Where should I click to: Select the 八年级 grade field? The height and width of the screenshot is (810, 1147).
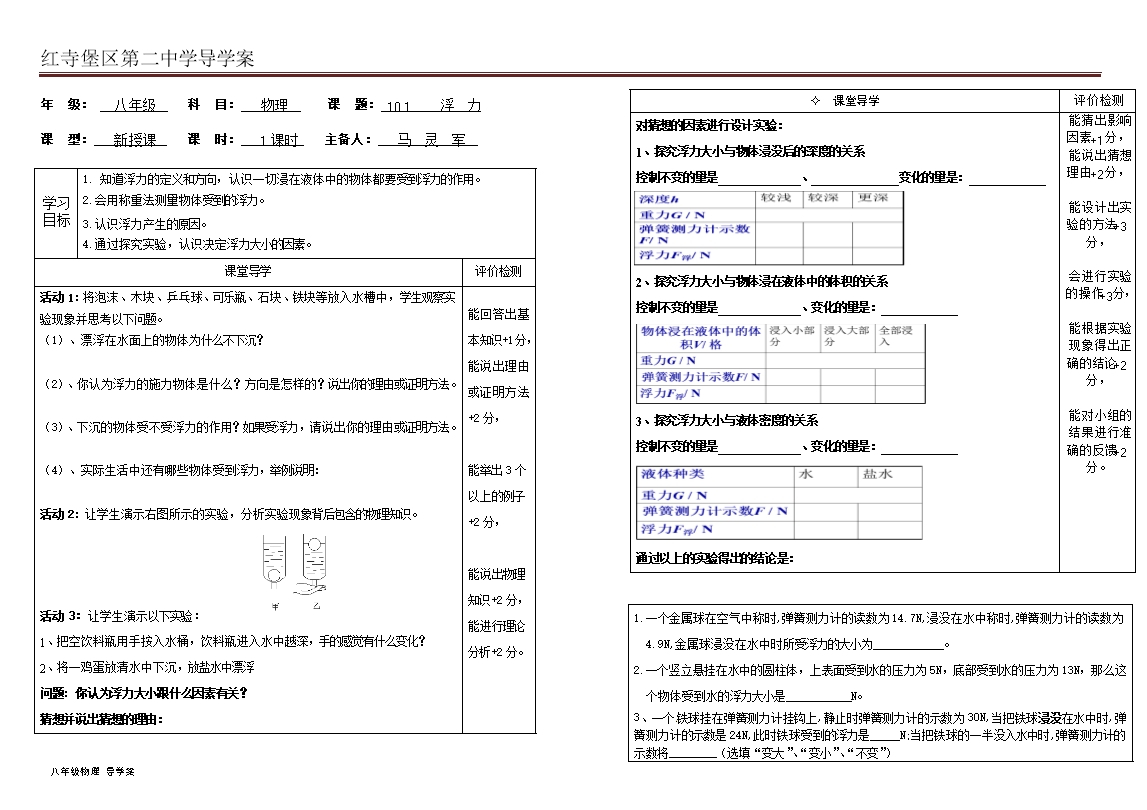click(134, 105)
